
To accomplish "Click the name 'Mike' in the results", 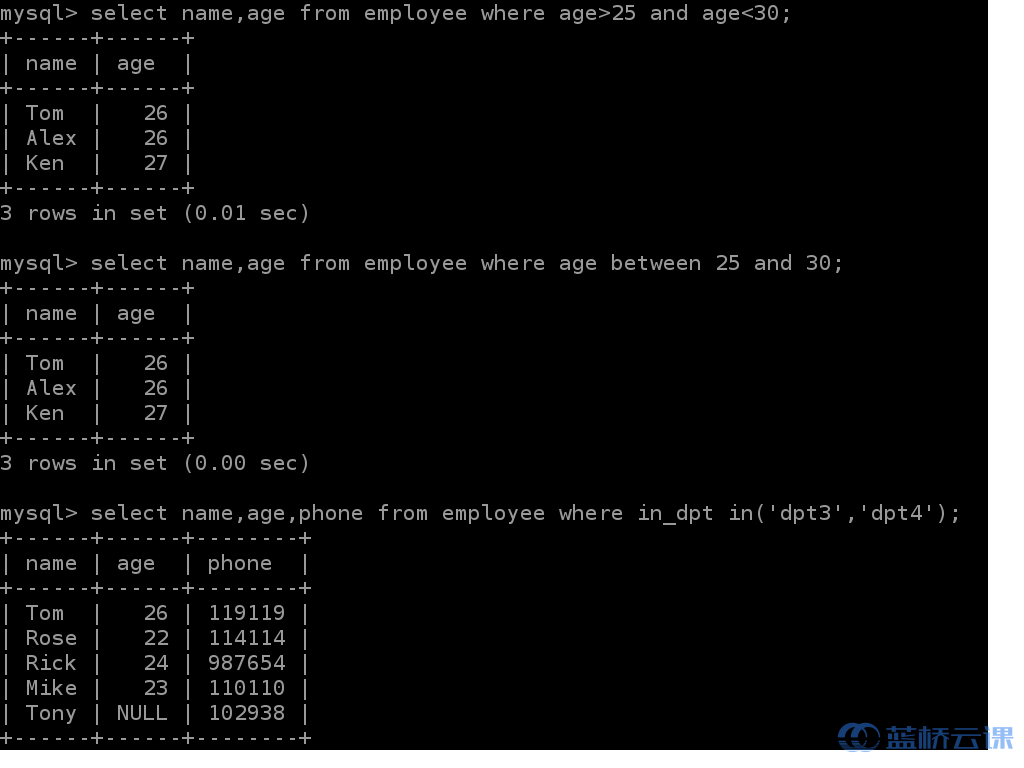I will coord(51,688).
